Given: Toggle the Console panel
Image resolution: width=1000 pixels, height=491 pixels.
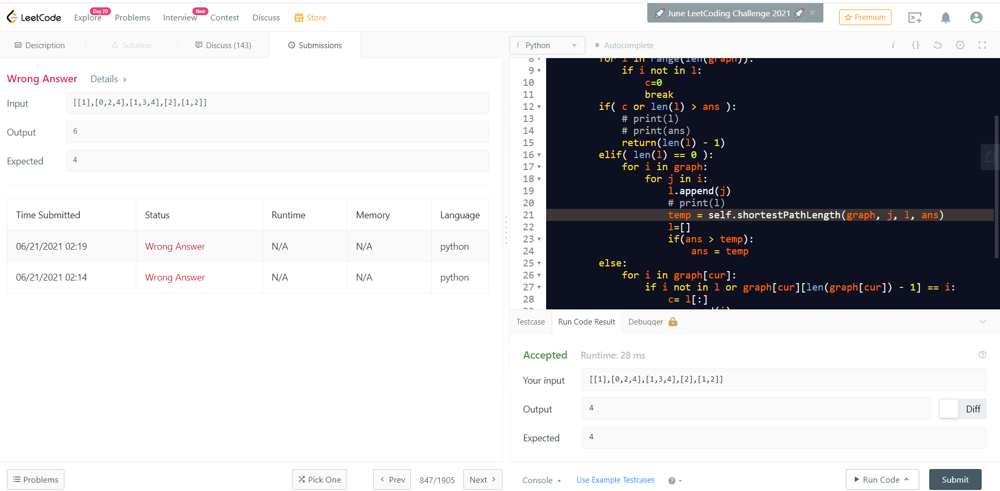Looking at the screenshot, I should click(541, 480).
